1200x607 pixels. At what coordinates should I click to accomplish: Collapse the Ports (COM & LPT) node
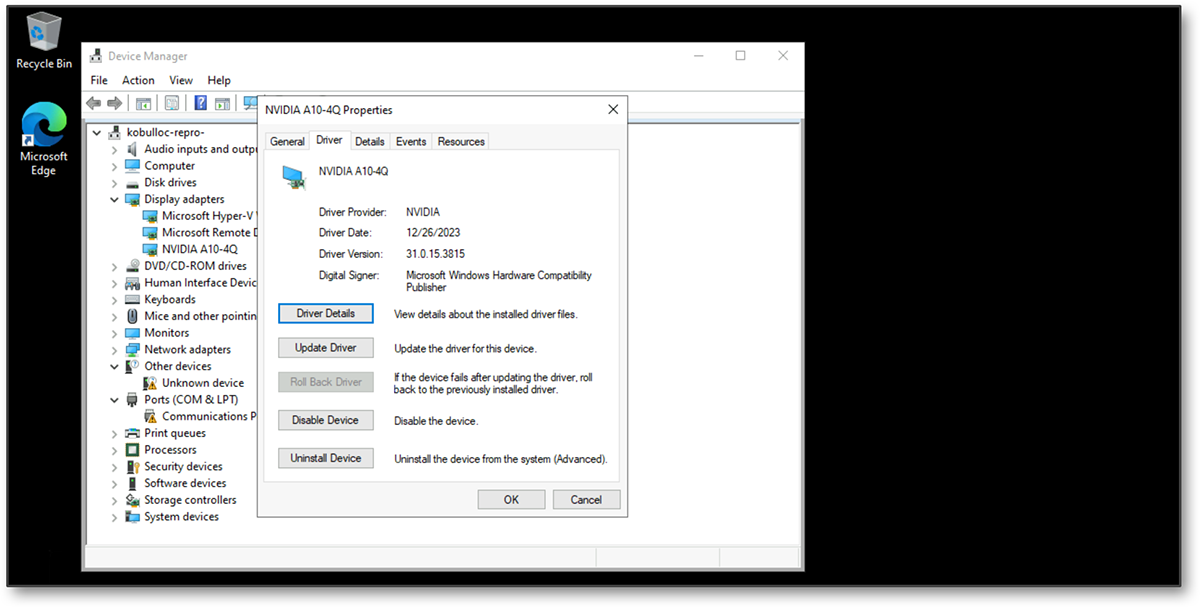[x=115, y=400]
